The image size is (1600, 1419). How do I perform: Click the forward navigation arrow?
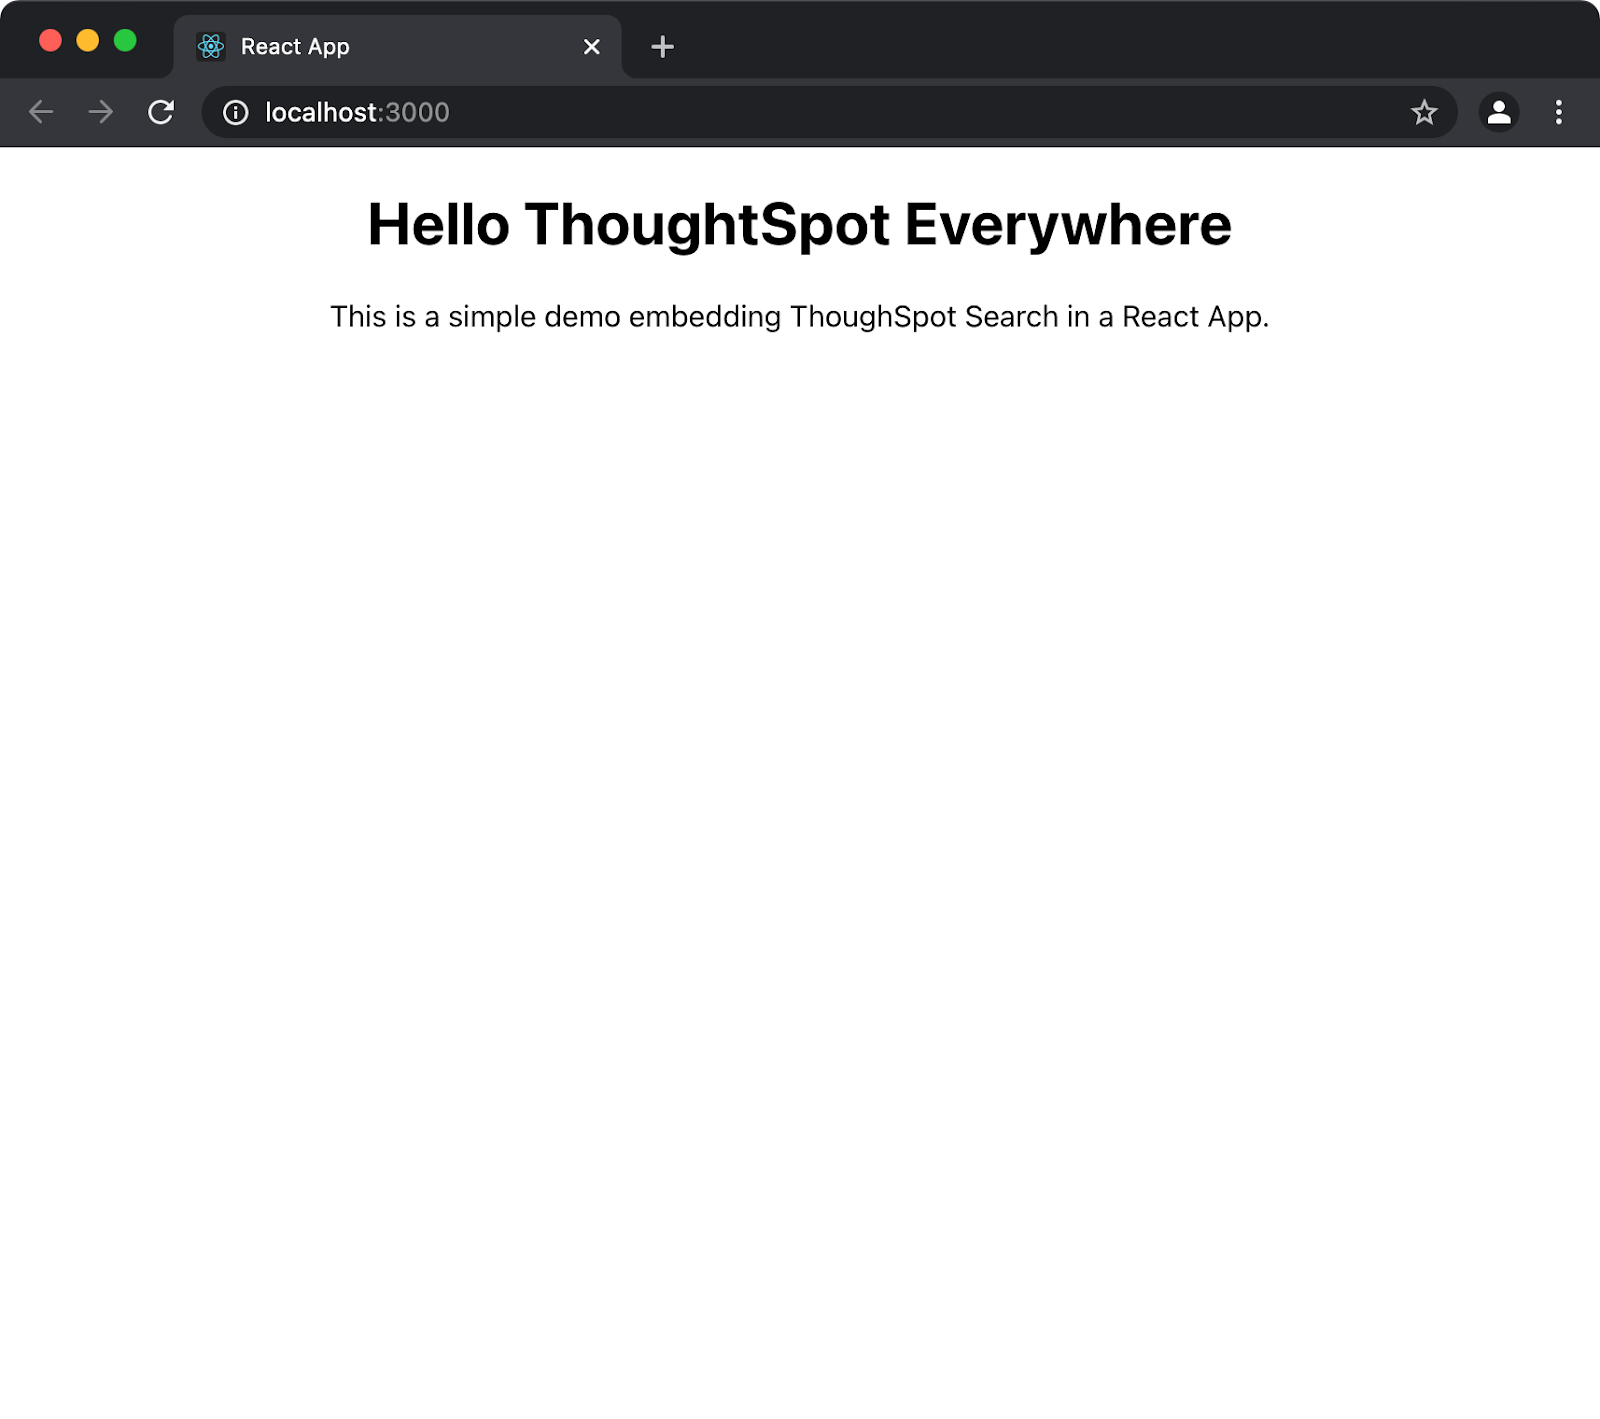(101, 112)
